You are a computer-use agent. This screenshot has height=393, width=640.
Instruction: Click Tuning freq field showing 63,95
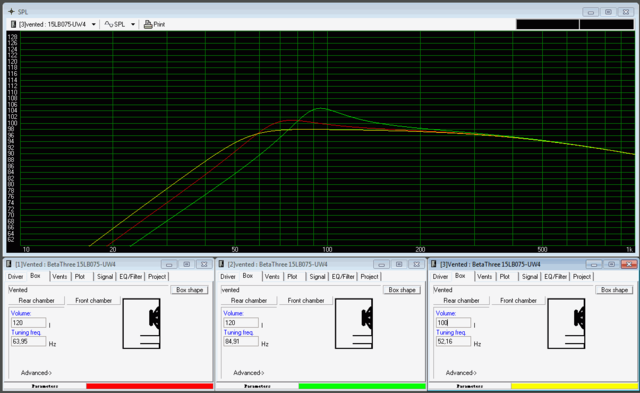(29, 342)
